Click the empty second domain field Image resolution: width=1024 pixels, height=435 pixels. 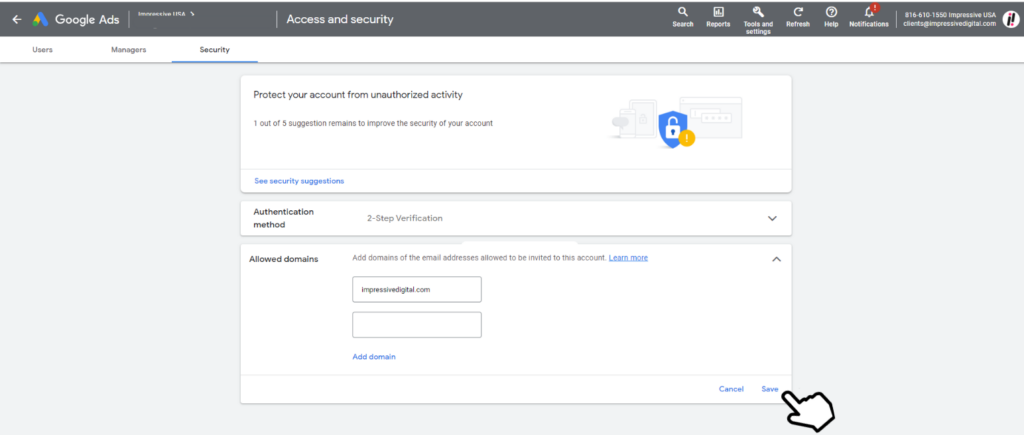(x=417, y=325)
